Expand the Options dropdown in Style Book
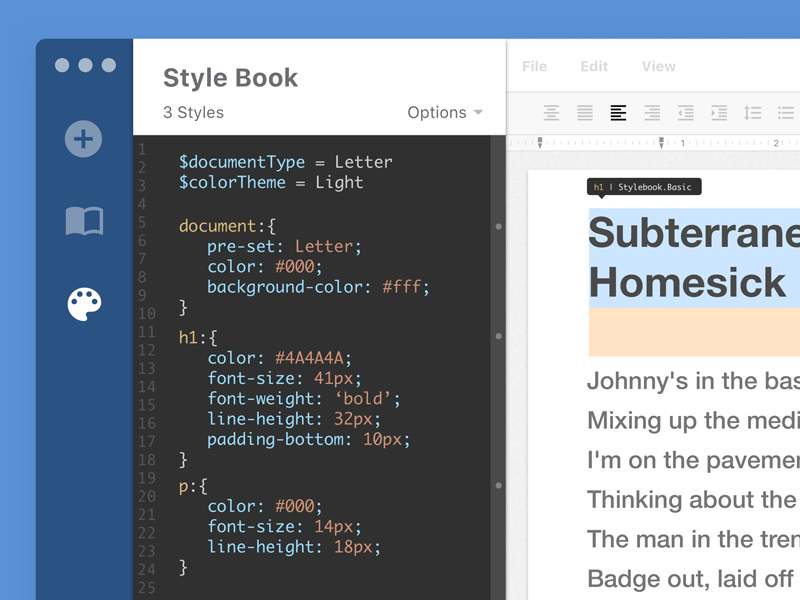This screenshot has width=800, height=600. [x=445, y=113]
